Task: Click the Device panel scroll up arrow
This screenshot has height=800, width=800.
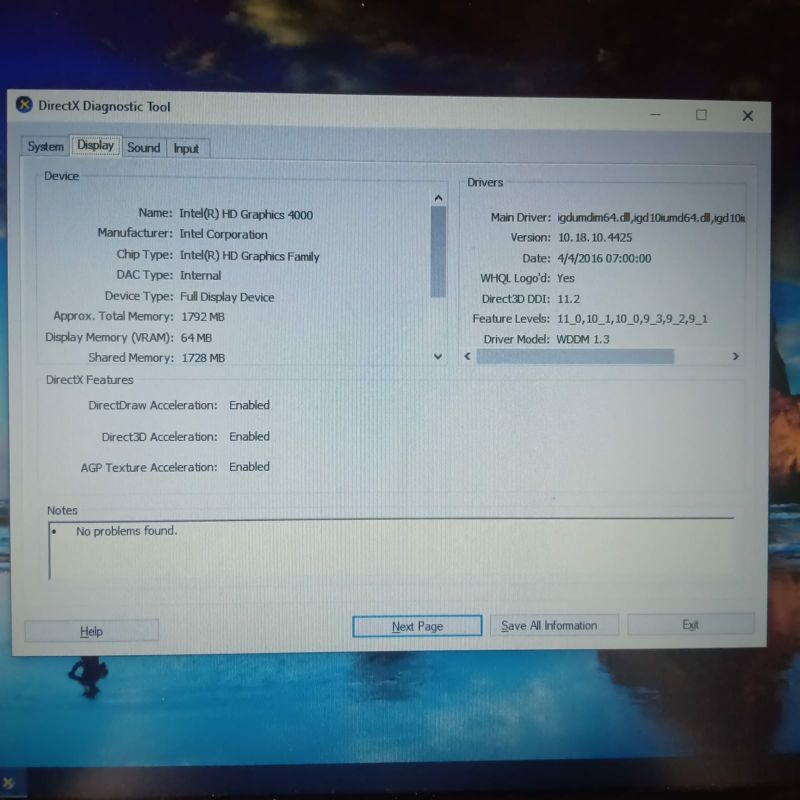Action: pos(438,198)
